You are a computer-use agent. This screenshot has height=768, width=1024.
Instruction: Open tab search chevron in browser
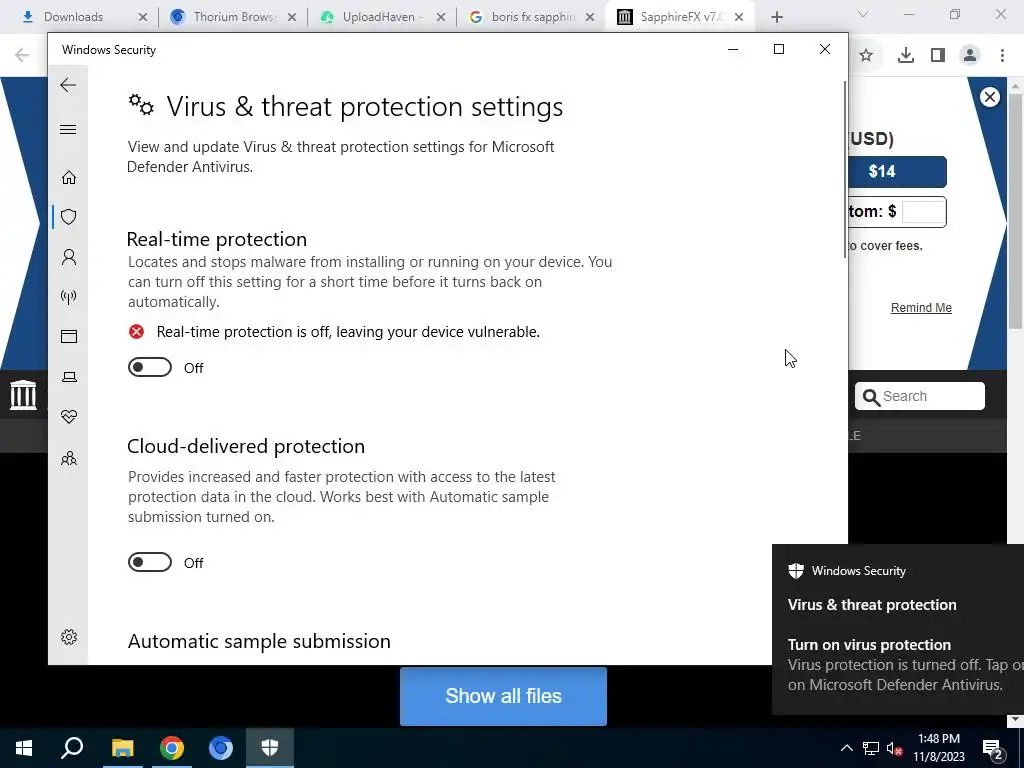point(863,14)
